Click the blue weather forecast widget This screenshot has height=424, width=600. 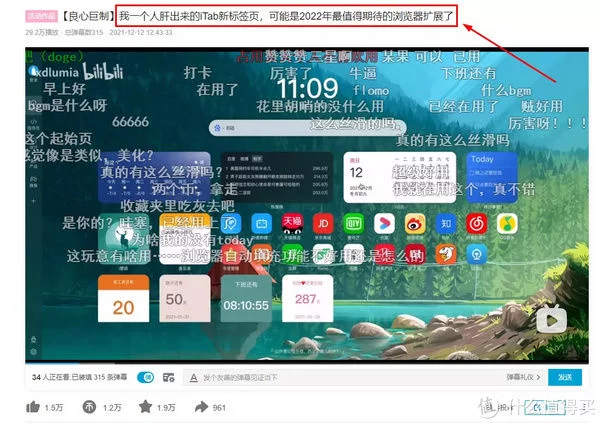[154, 178]
